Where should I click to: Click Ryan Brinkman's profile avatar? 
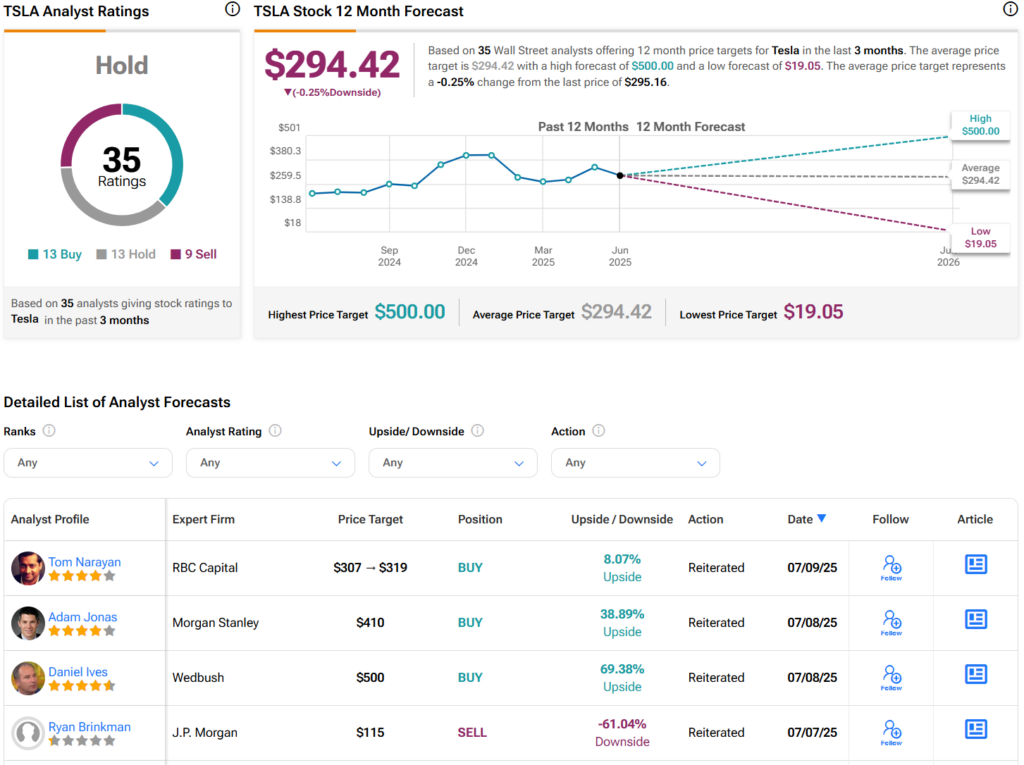coord(27,733)
